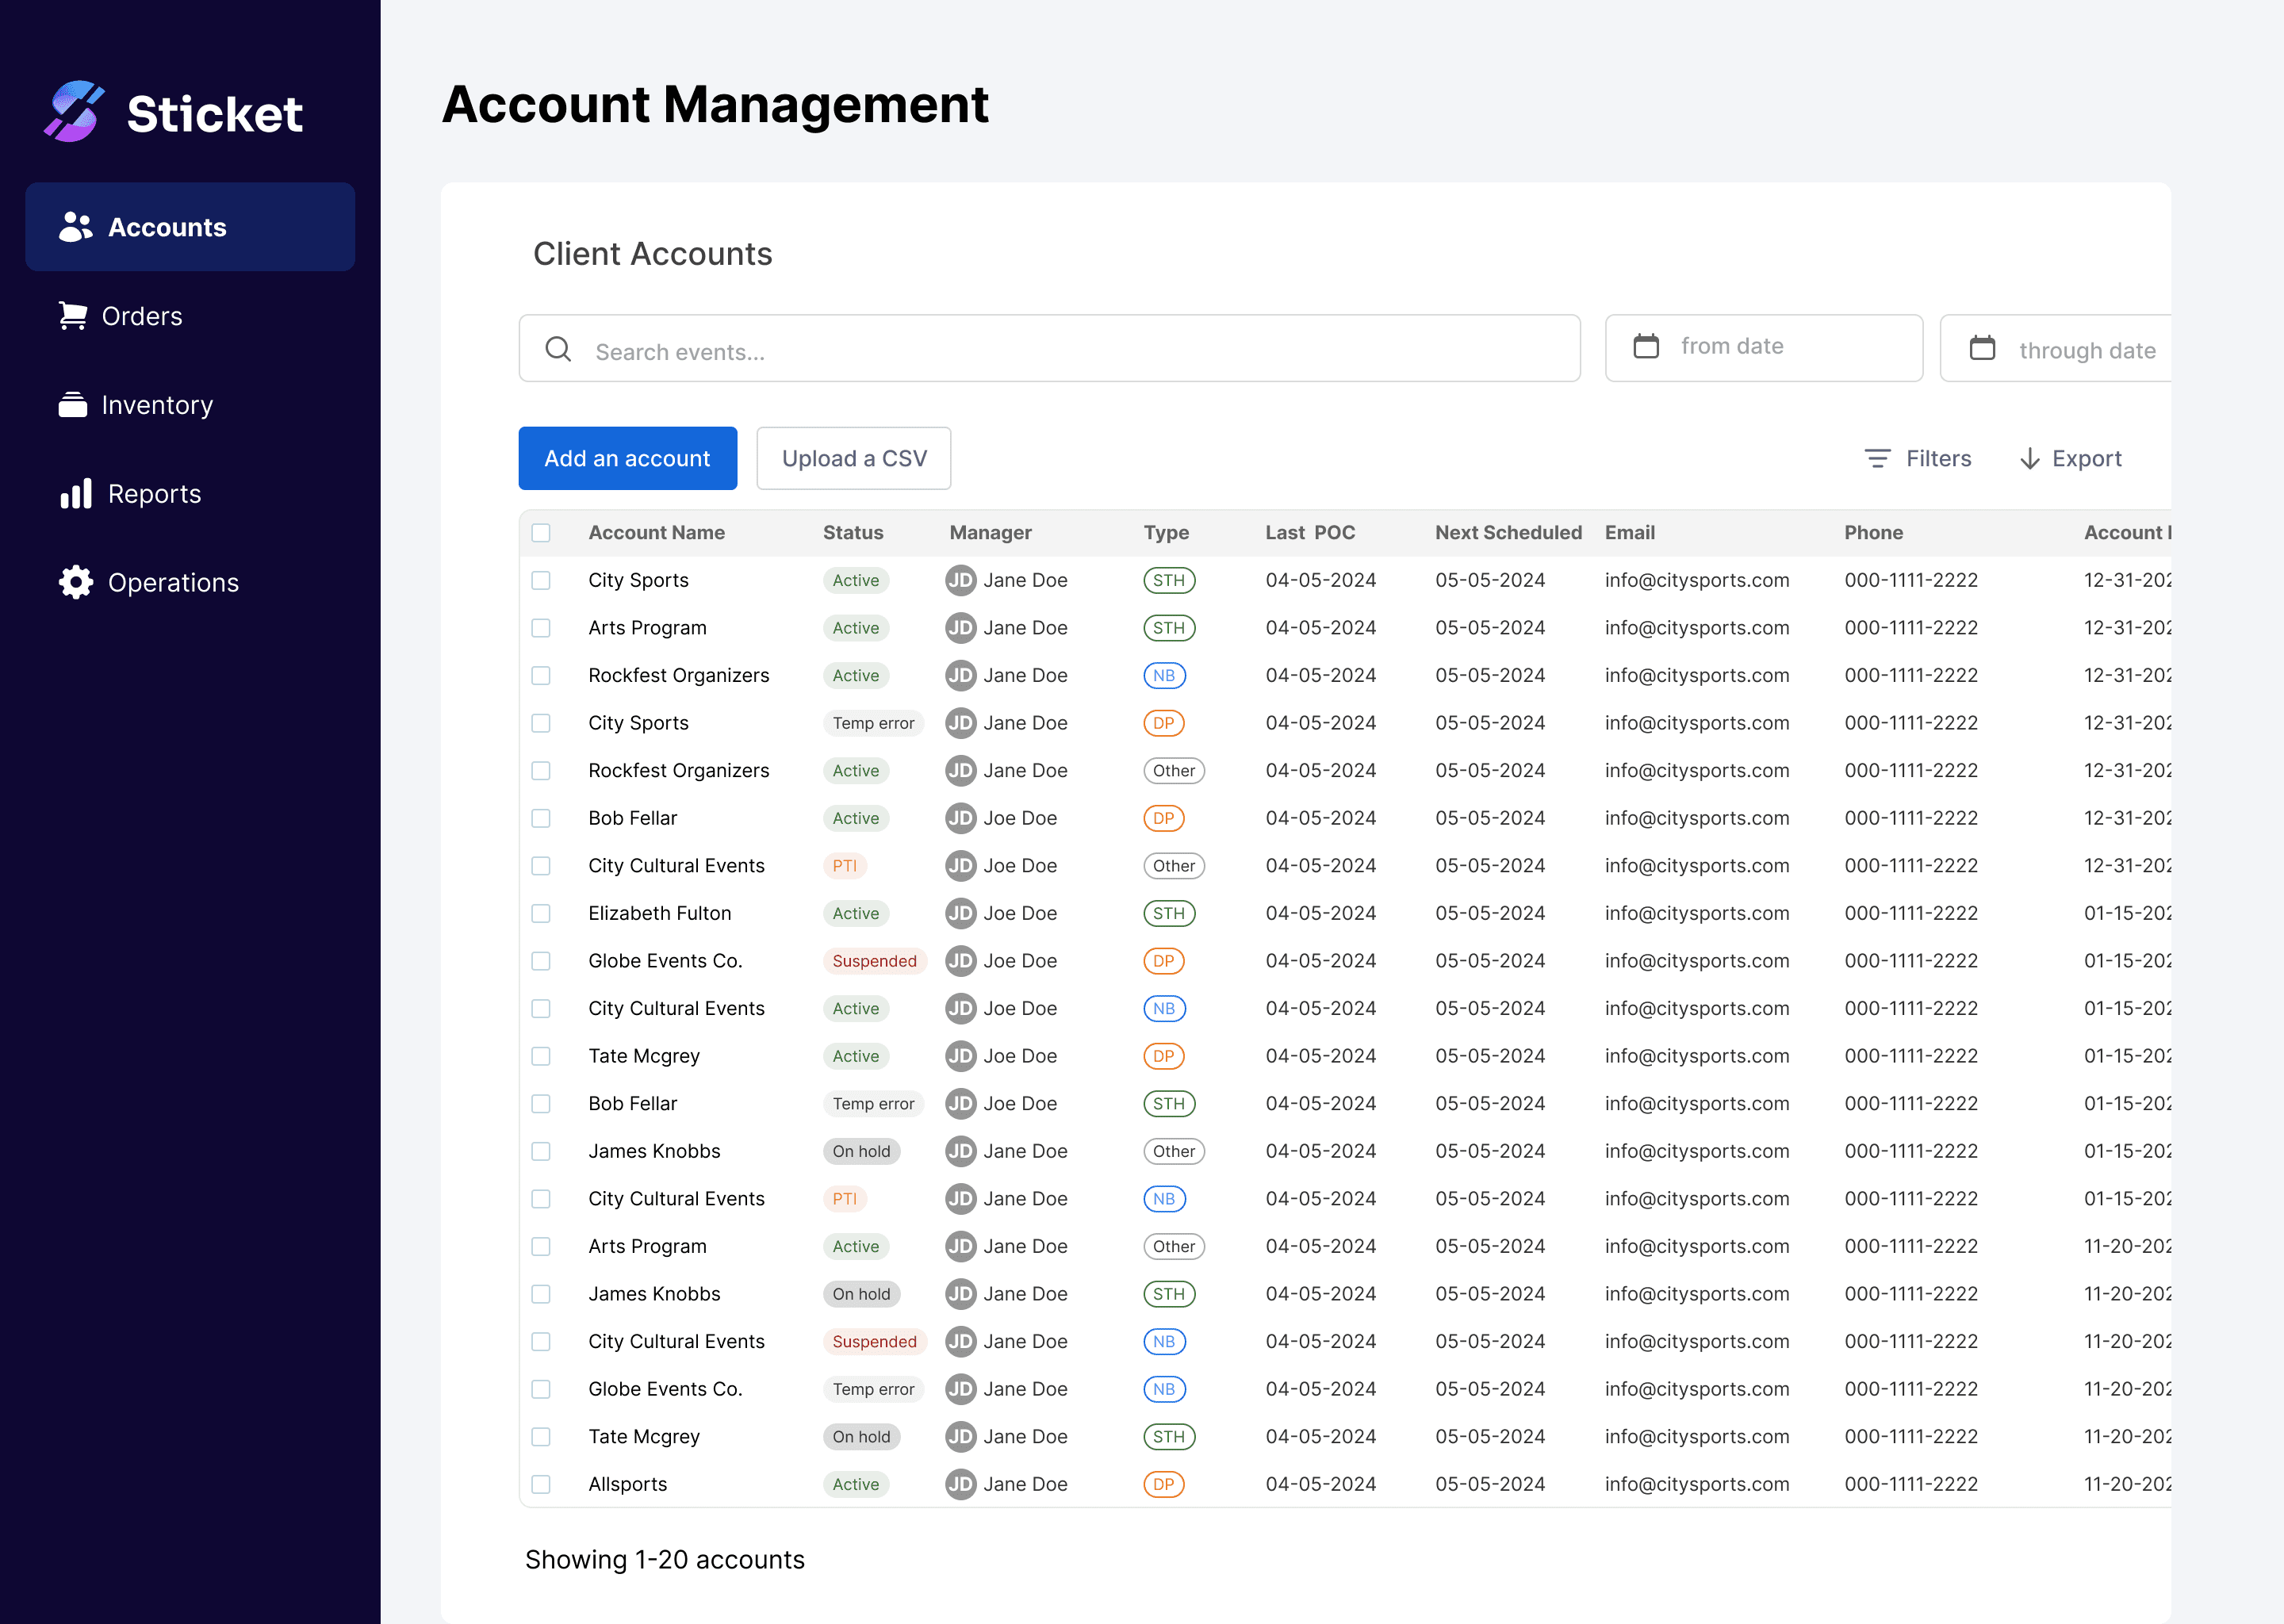Open the Operations gear icon
The height and width of the screenshot is (1624, 2284).
76,583
